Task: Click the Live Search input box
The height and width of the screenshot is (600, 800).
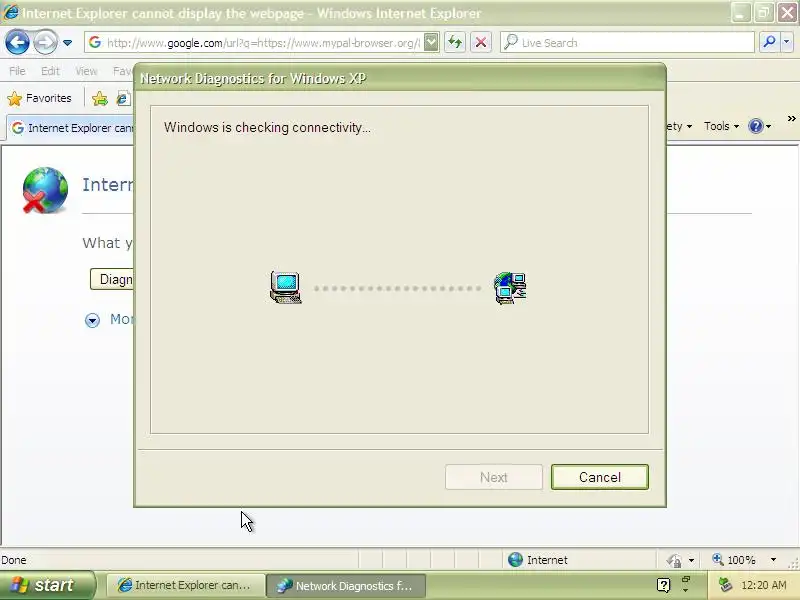Action: click(x=628, y=43)
